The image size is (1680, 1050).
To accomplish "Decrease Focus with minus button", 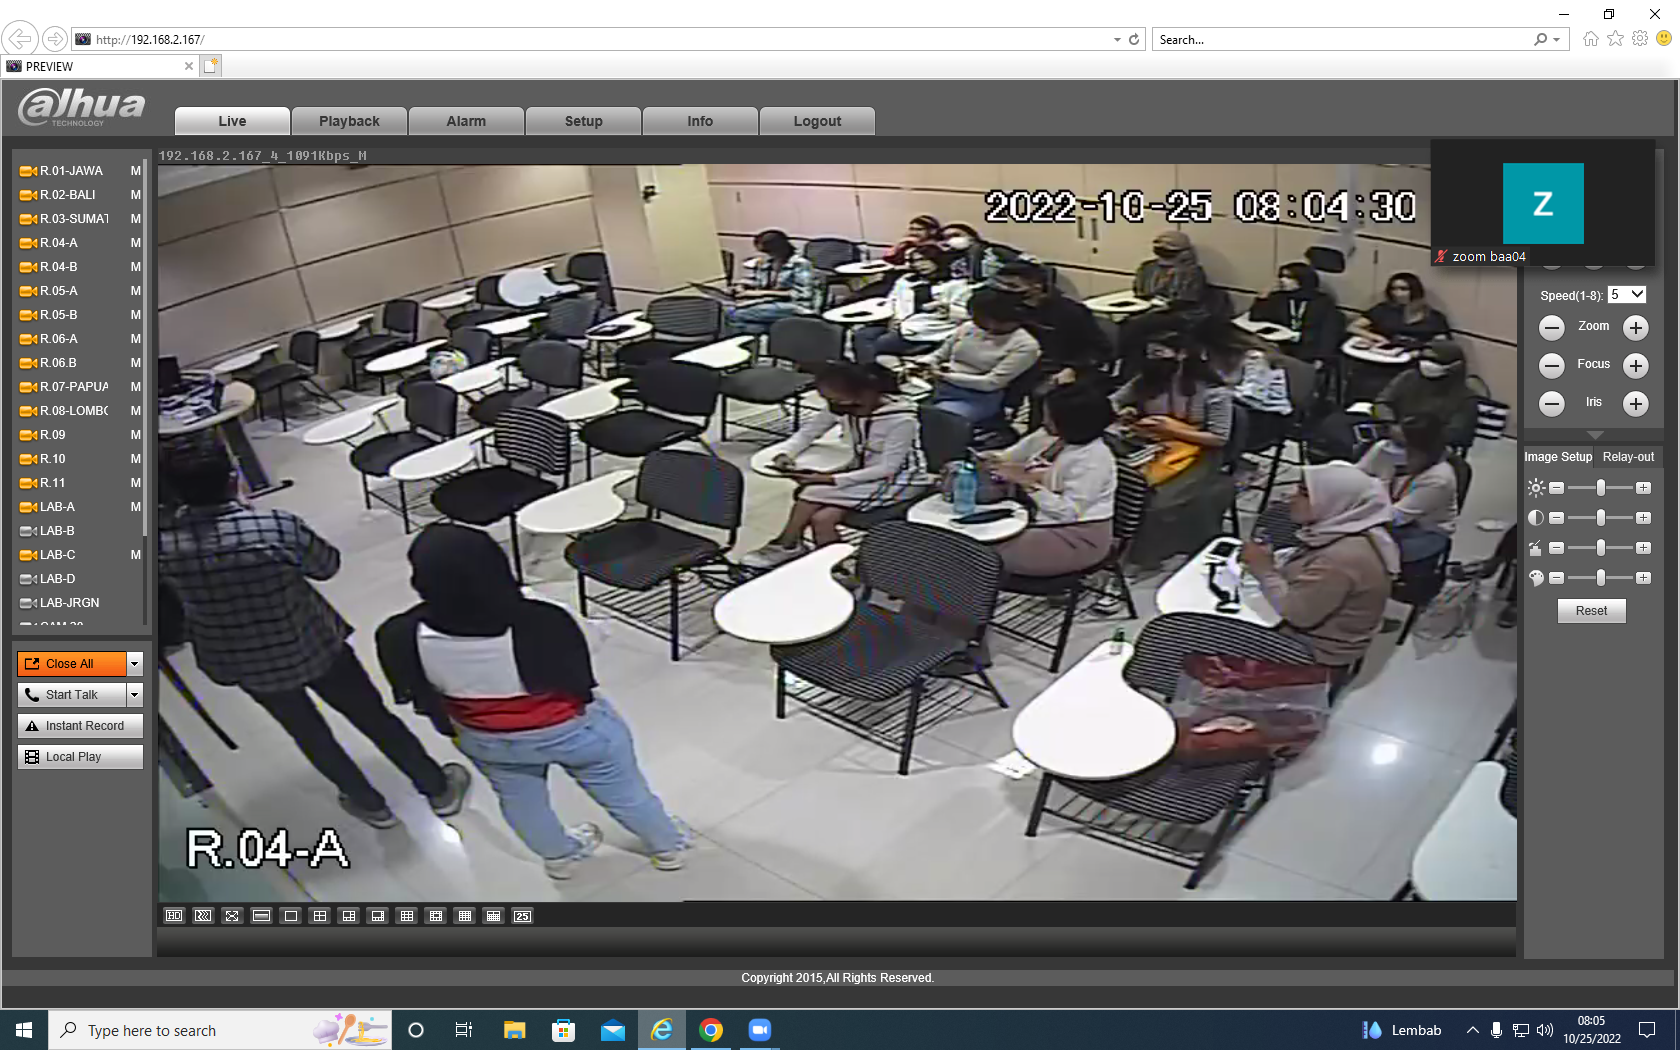I will [1551, 365].
